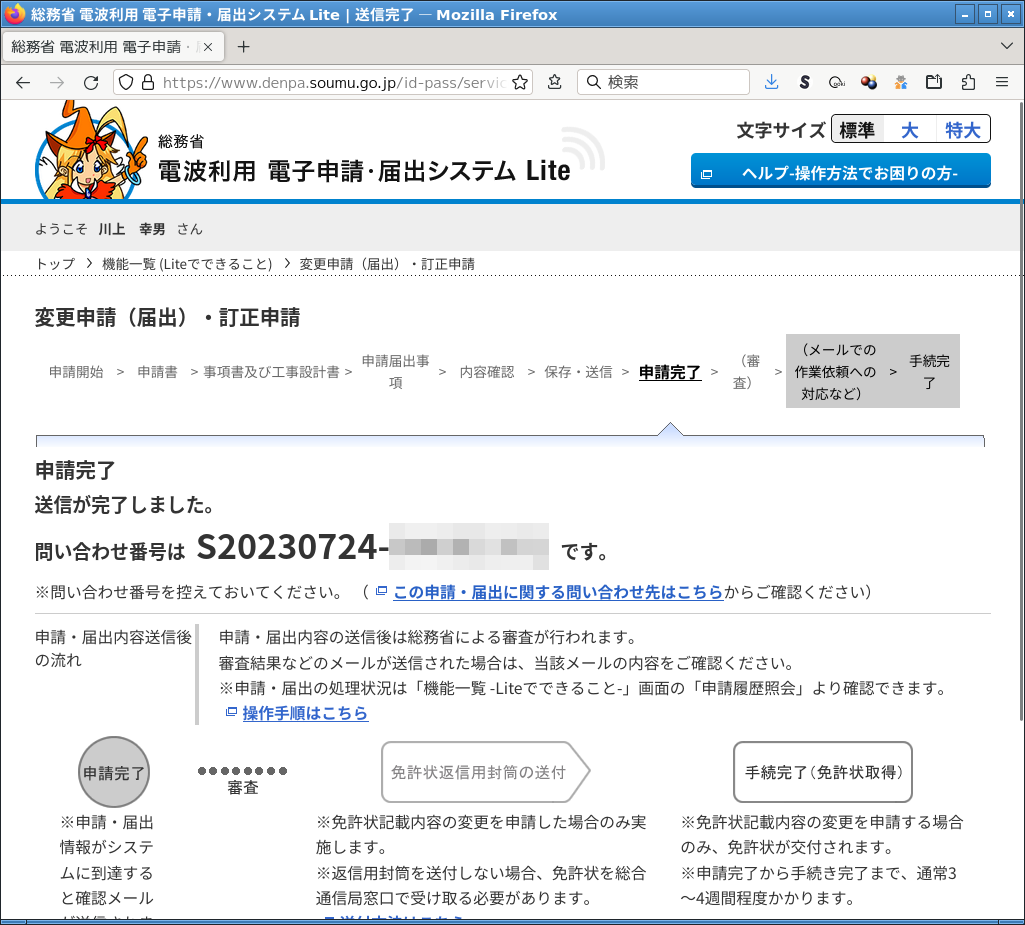The height and width of the screenshot is (925, 1025).
Task: Open the Firefox downloads panel
Action: click(x=771, y=82)
